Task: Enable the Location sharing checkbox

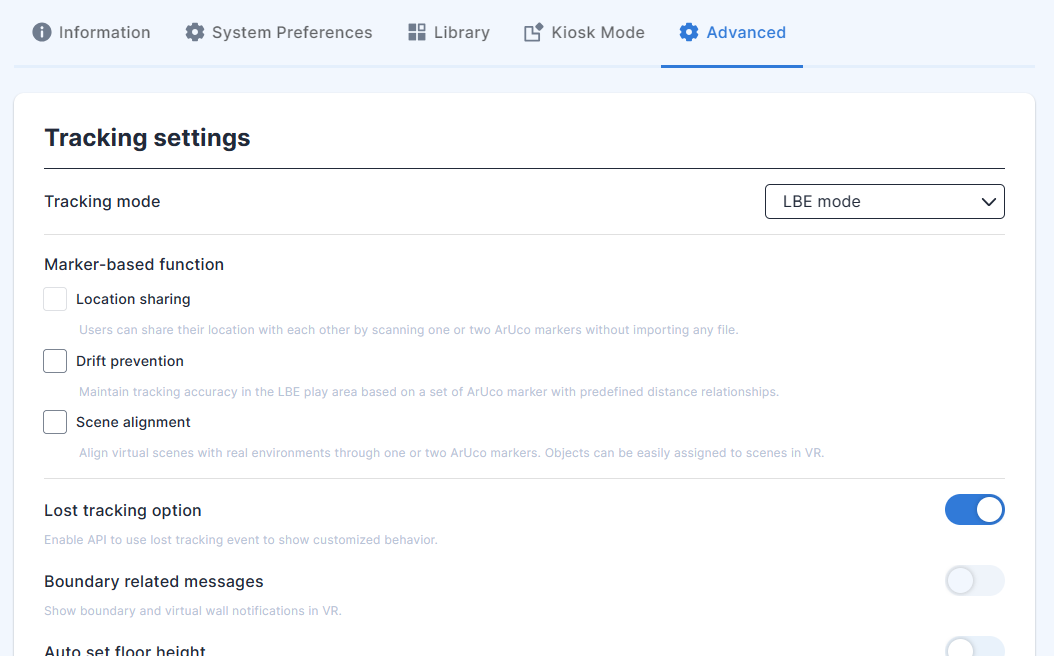Action: pos(56,299)
